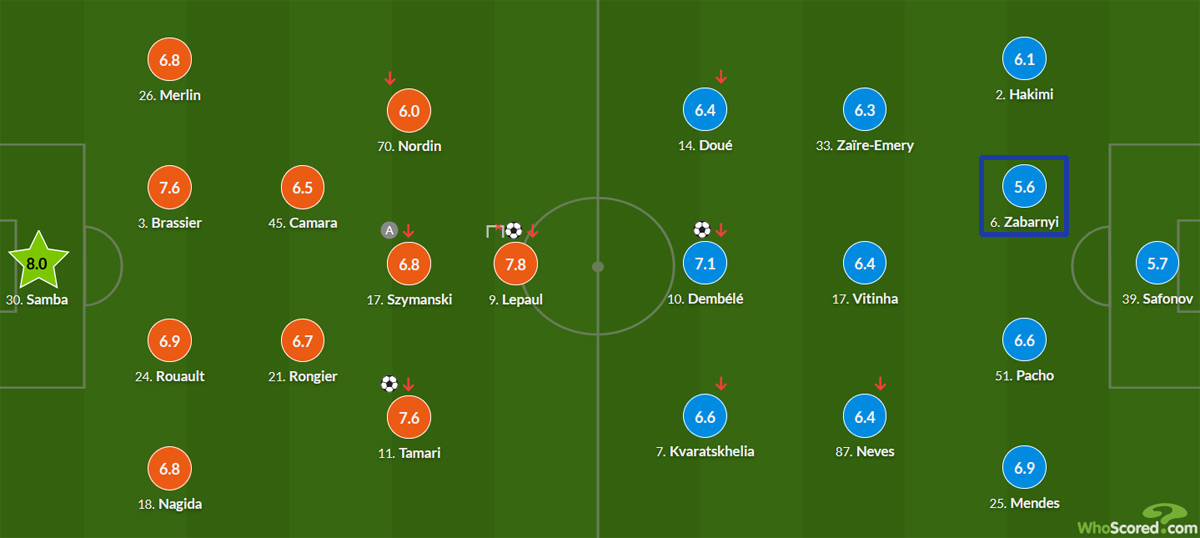The image size is (1200, 538).
Task: Click the goal ball icon above Dembélé
Action: (x=702, y=230)
